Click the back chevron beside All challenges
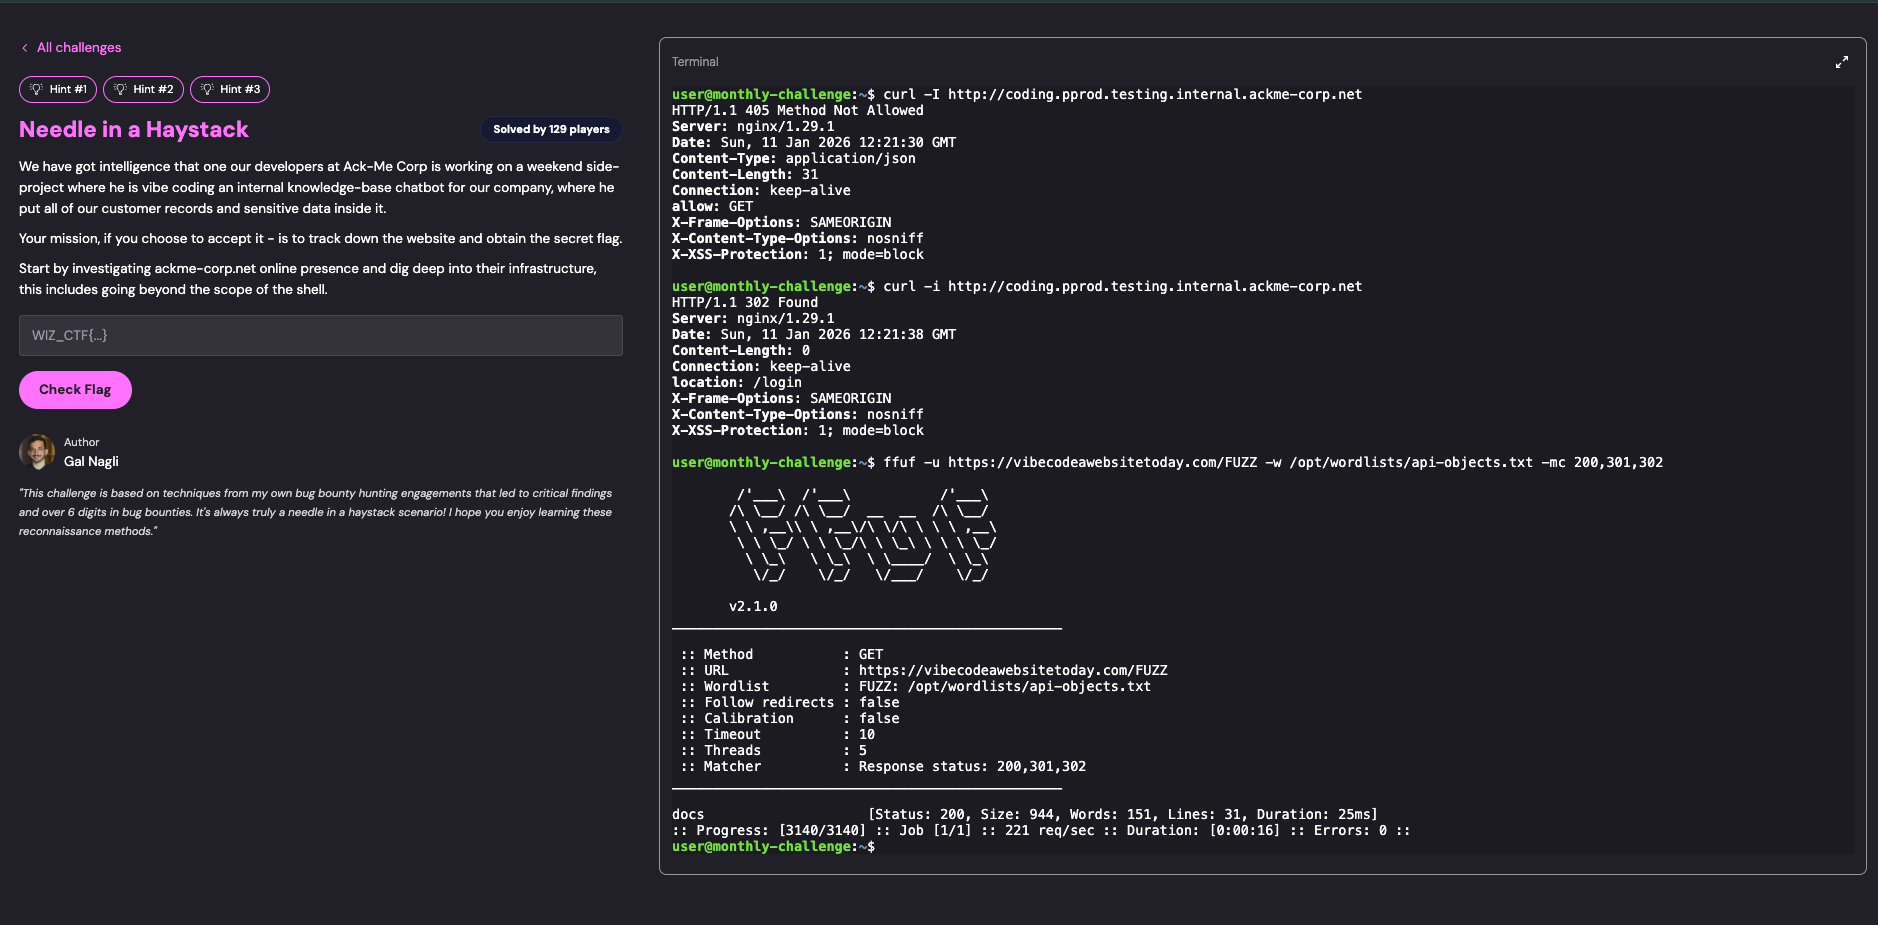The height and width of the screenshot is (925, 1878). 24,47
